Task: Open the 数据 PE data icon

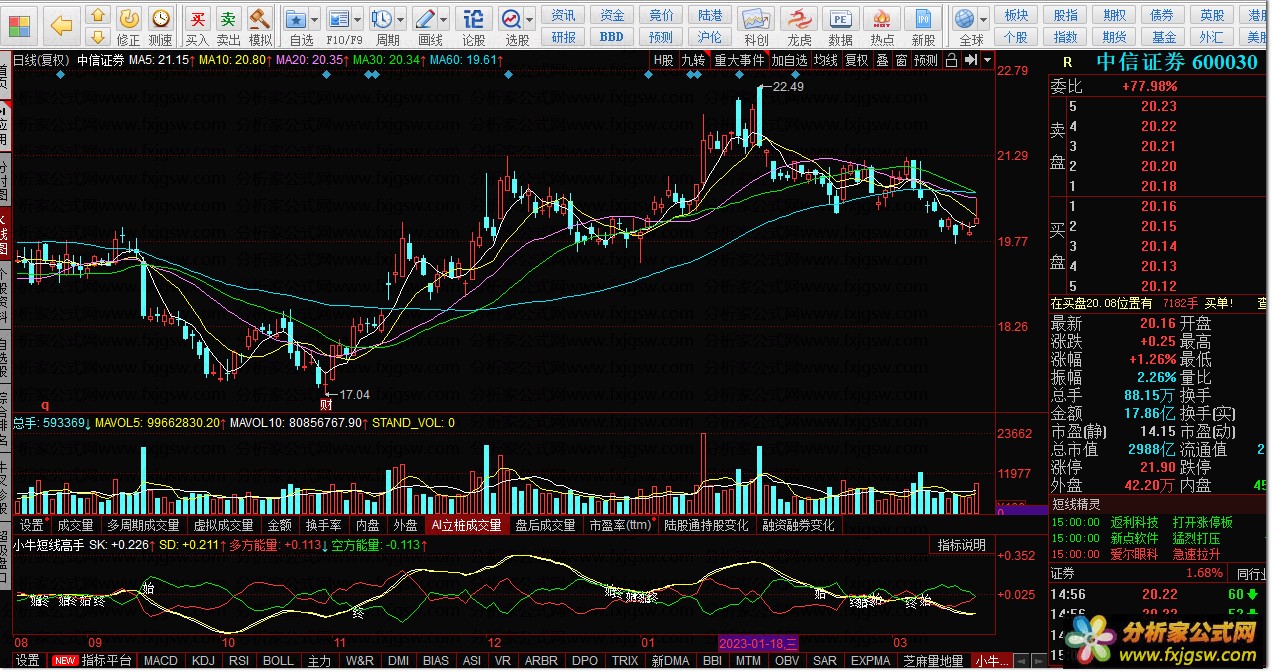Action: click(841, 26)
